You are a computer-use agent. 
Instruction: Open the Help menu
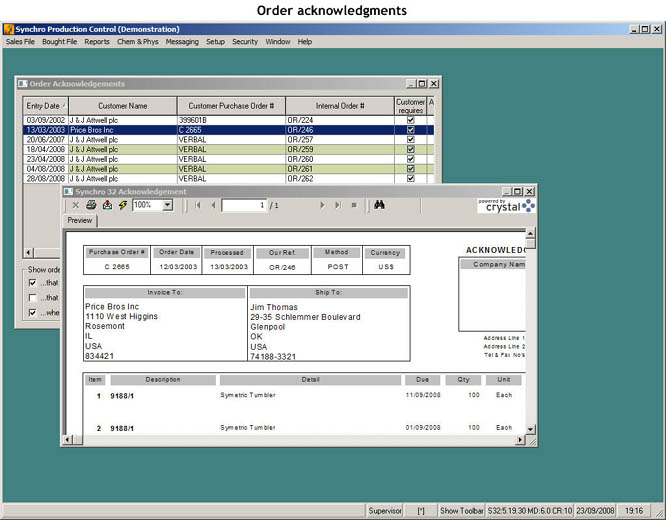tap(305, 42)
